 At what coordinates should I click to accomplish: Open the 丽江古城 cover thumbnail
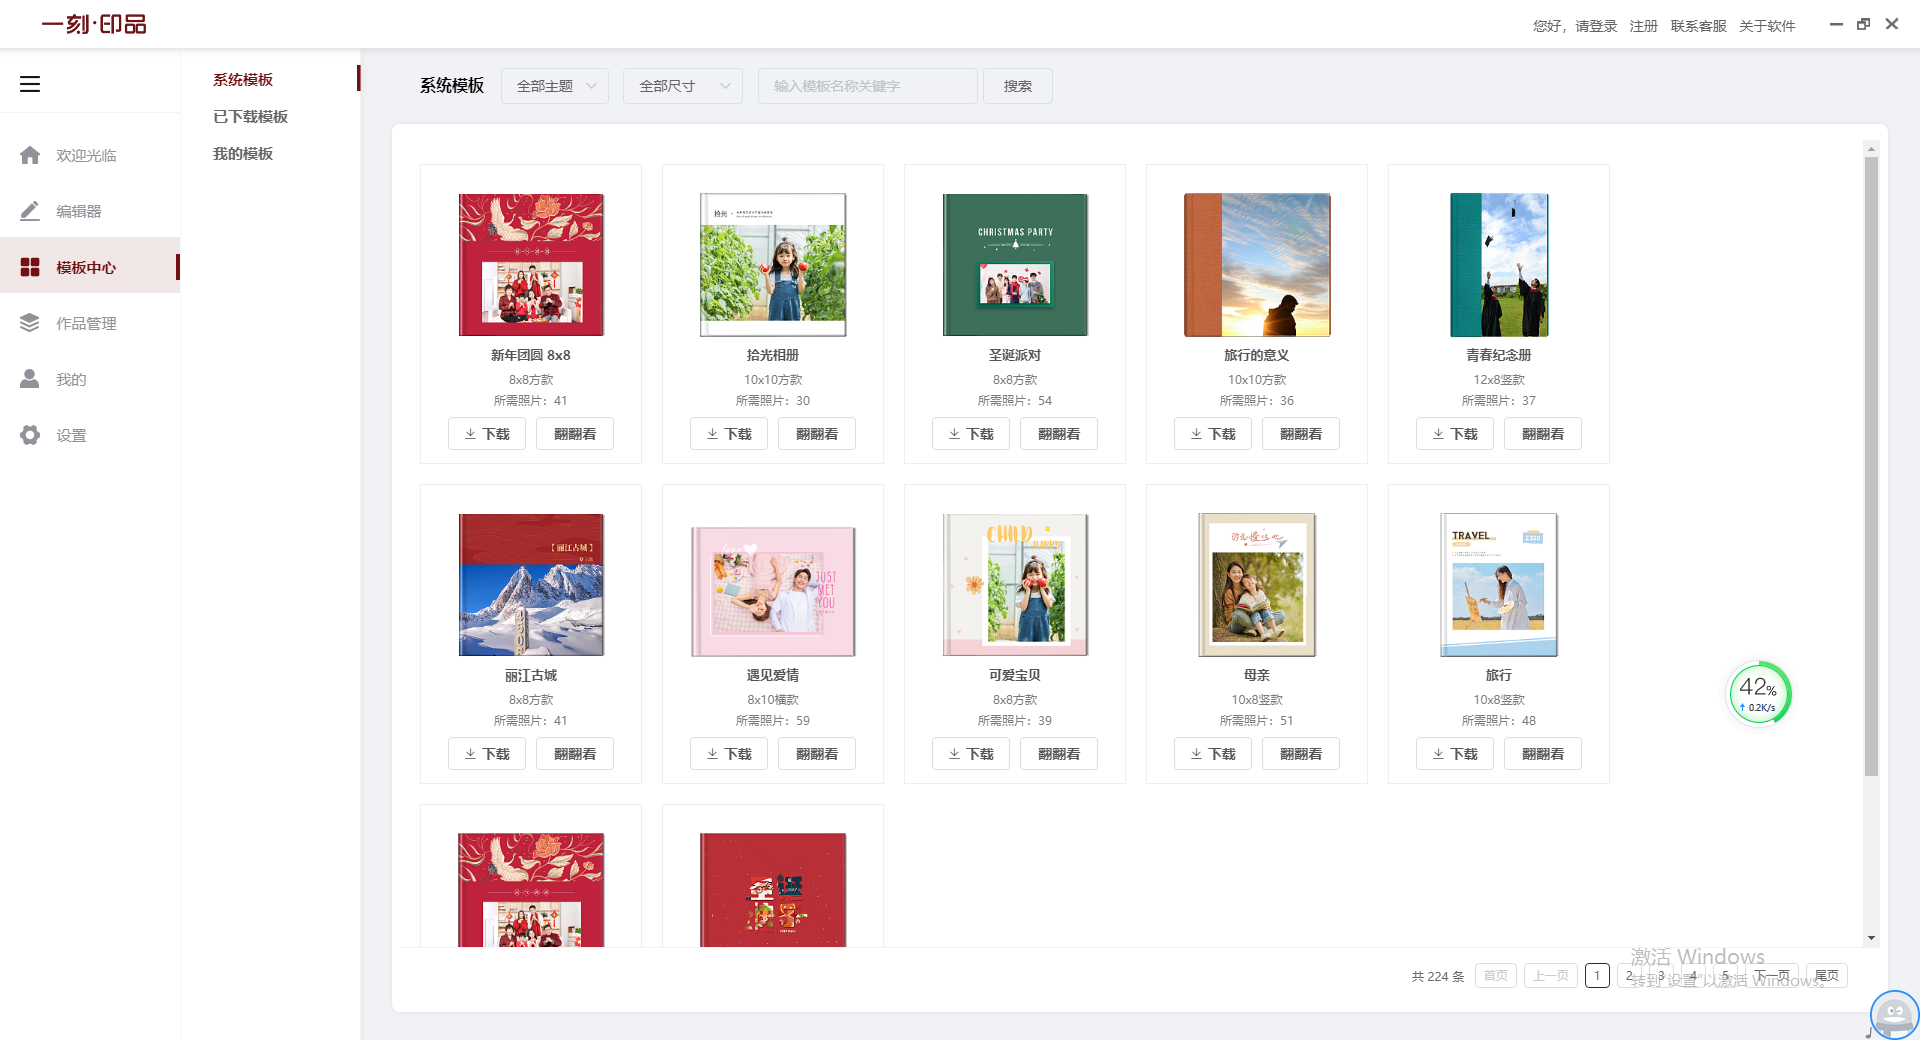click(531, 585)
